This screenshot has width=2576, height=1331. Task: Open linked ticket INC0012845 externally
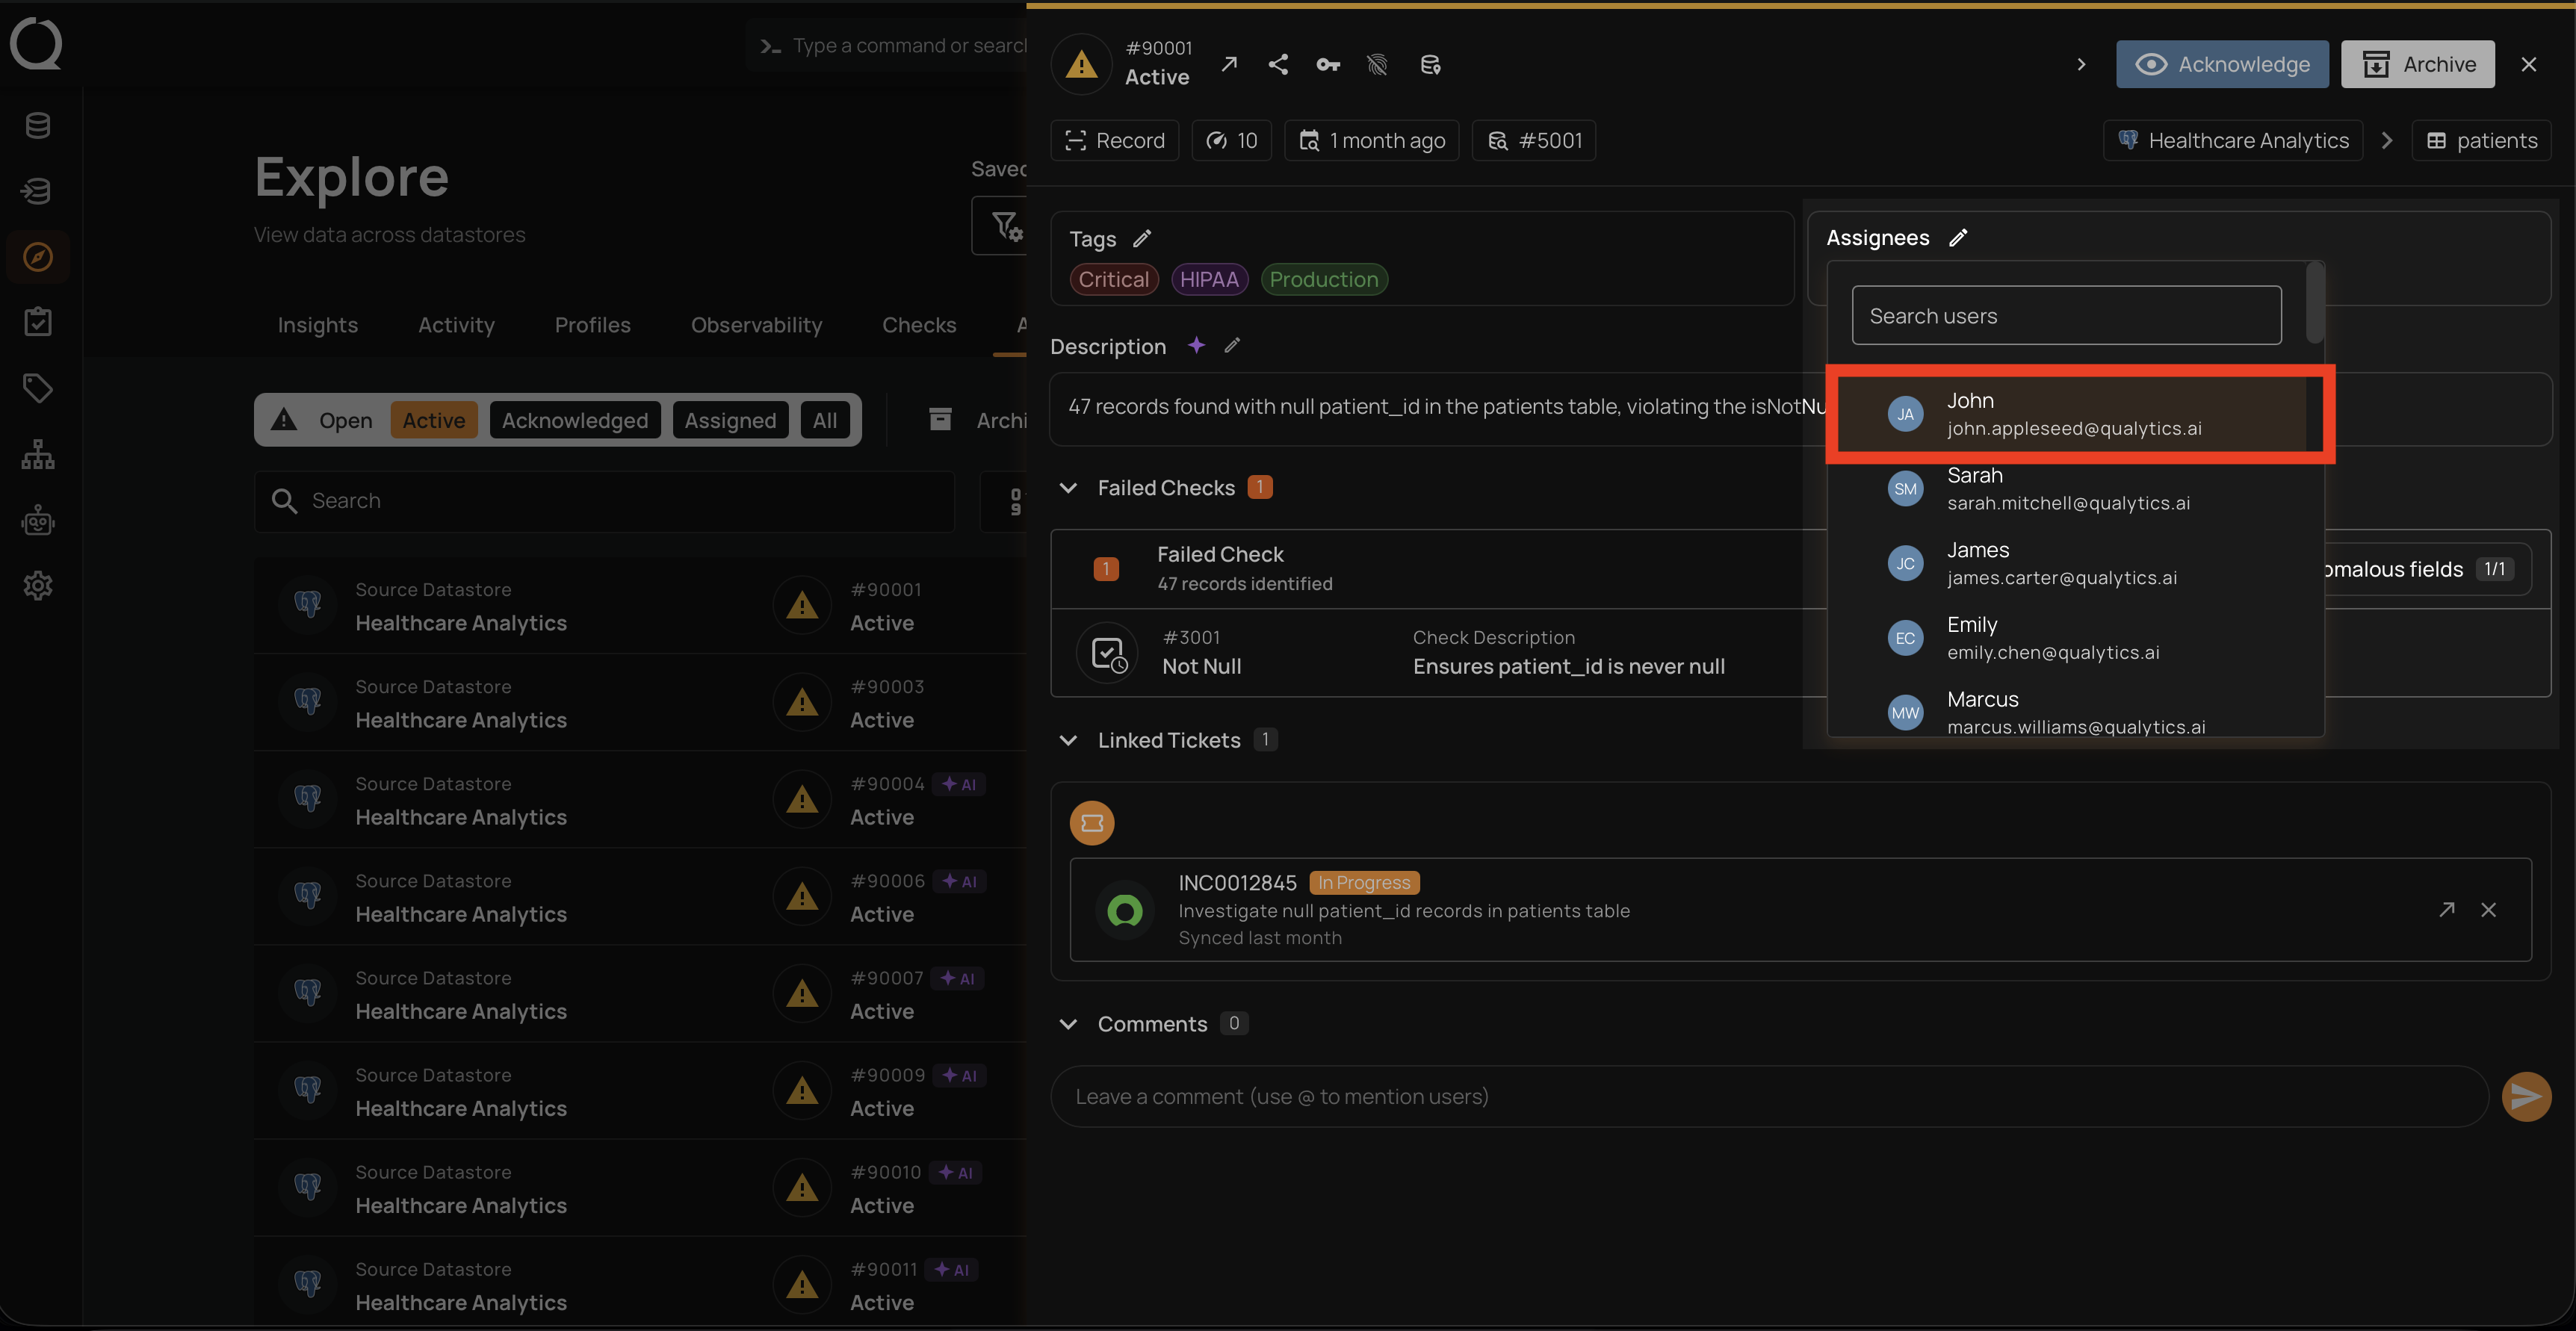[x=2446, y=909]
